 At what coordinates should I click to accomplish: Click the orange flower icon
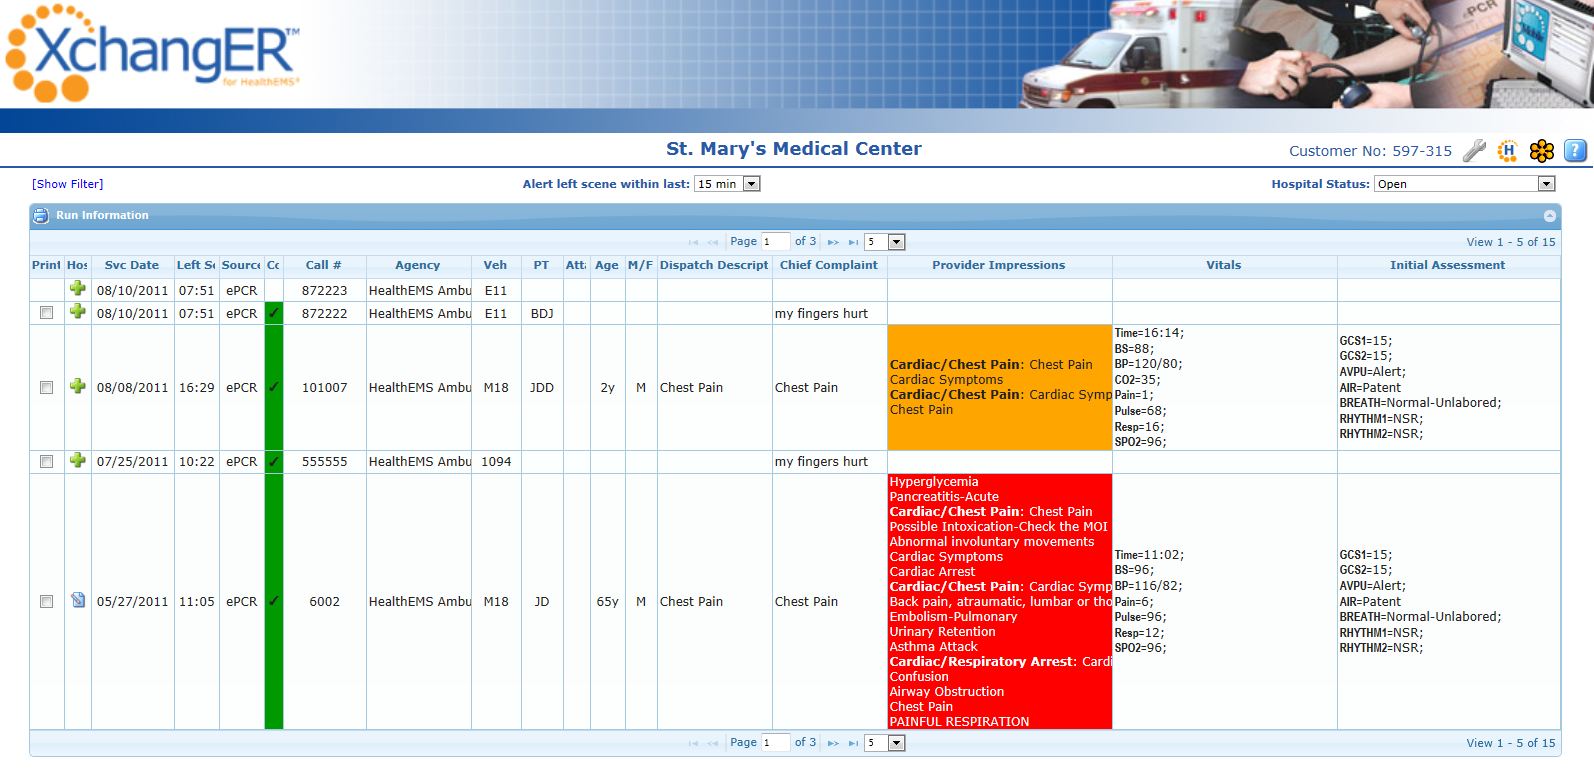[1541, 151]
